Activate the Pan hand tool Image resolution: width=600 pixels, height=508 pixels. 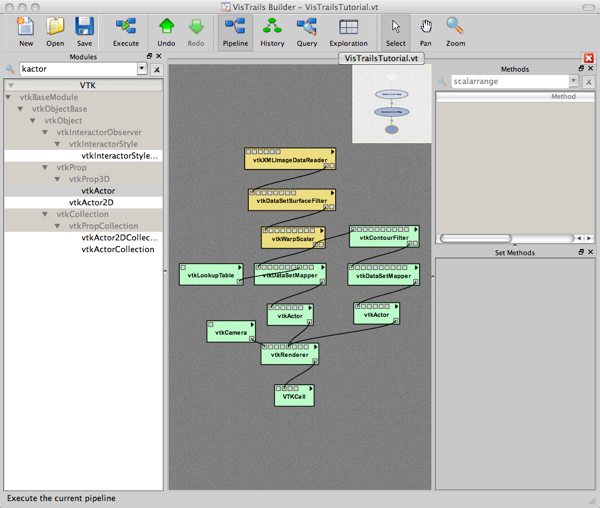[426, 32]
